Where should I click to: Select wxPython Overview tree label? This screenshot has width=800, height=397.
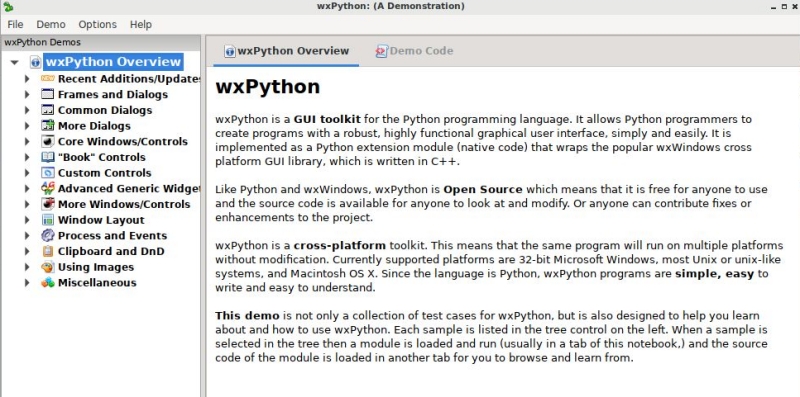tap(113, 62)
